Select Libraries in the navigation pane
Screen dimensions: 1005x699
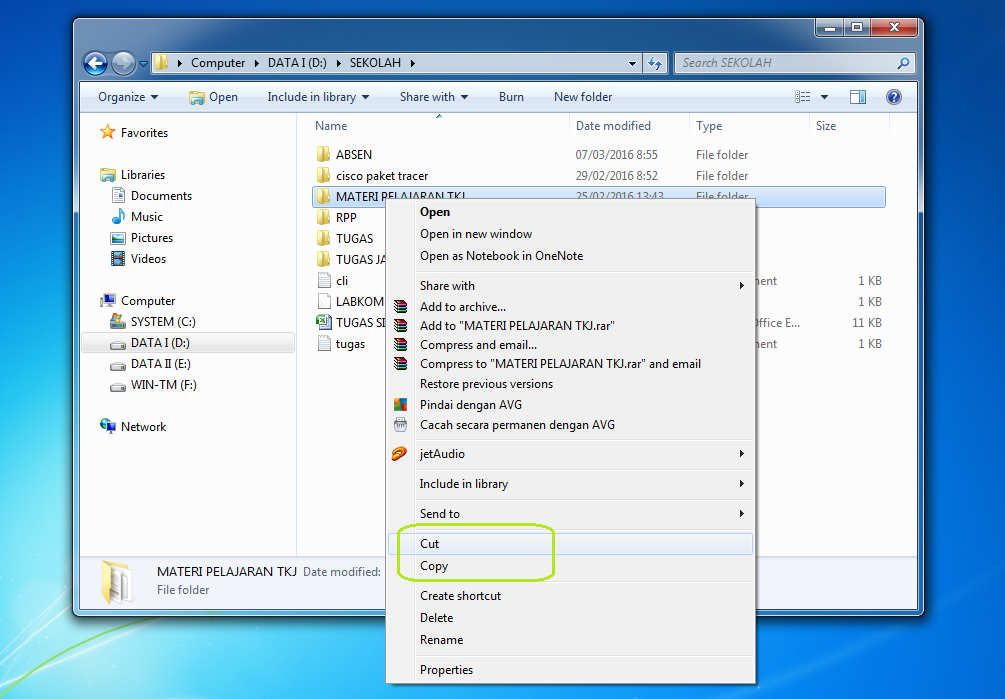(x=133, y=174)
